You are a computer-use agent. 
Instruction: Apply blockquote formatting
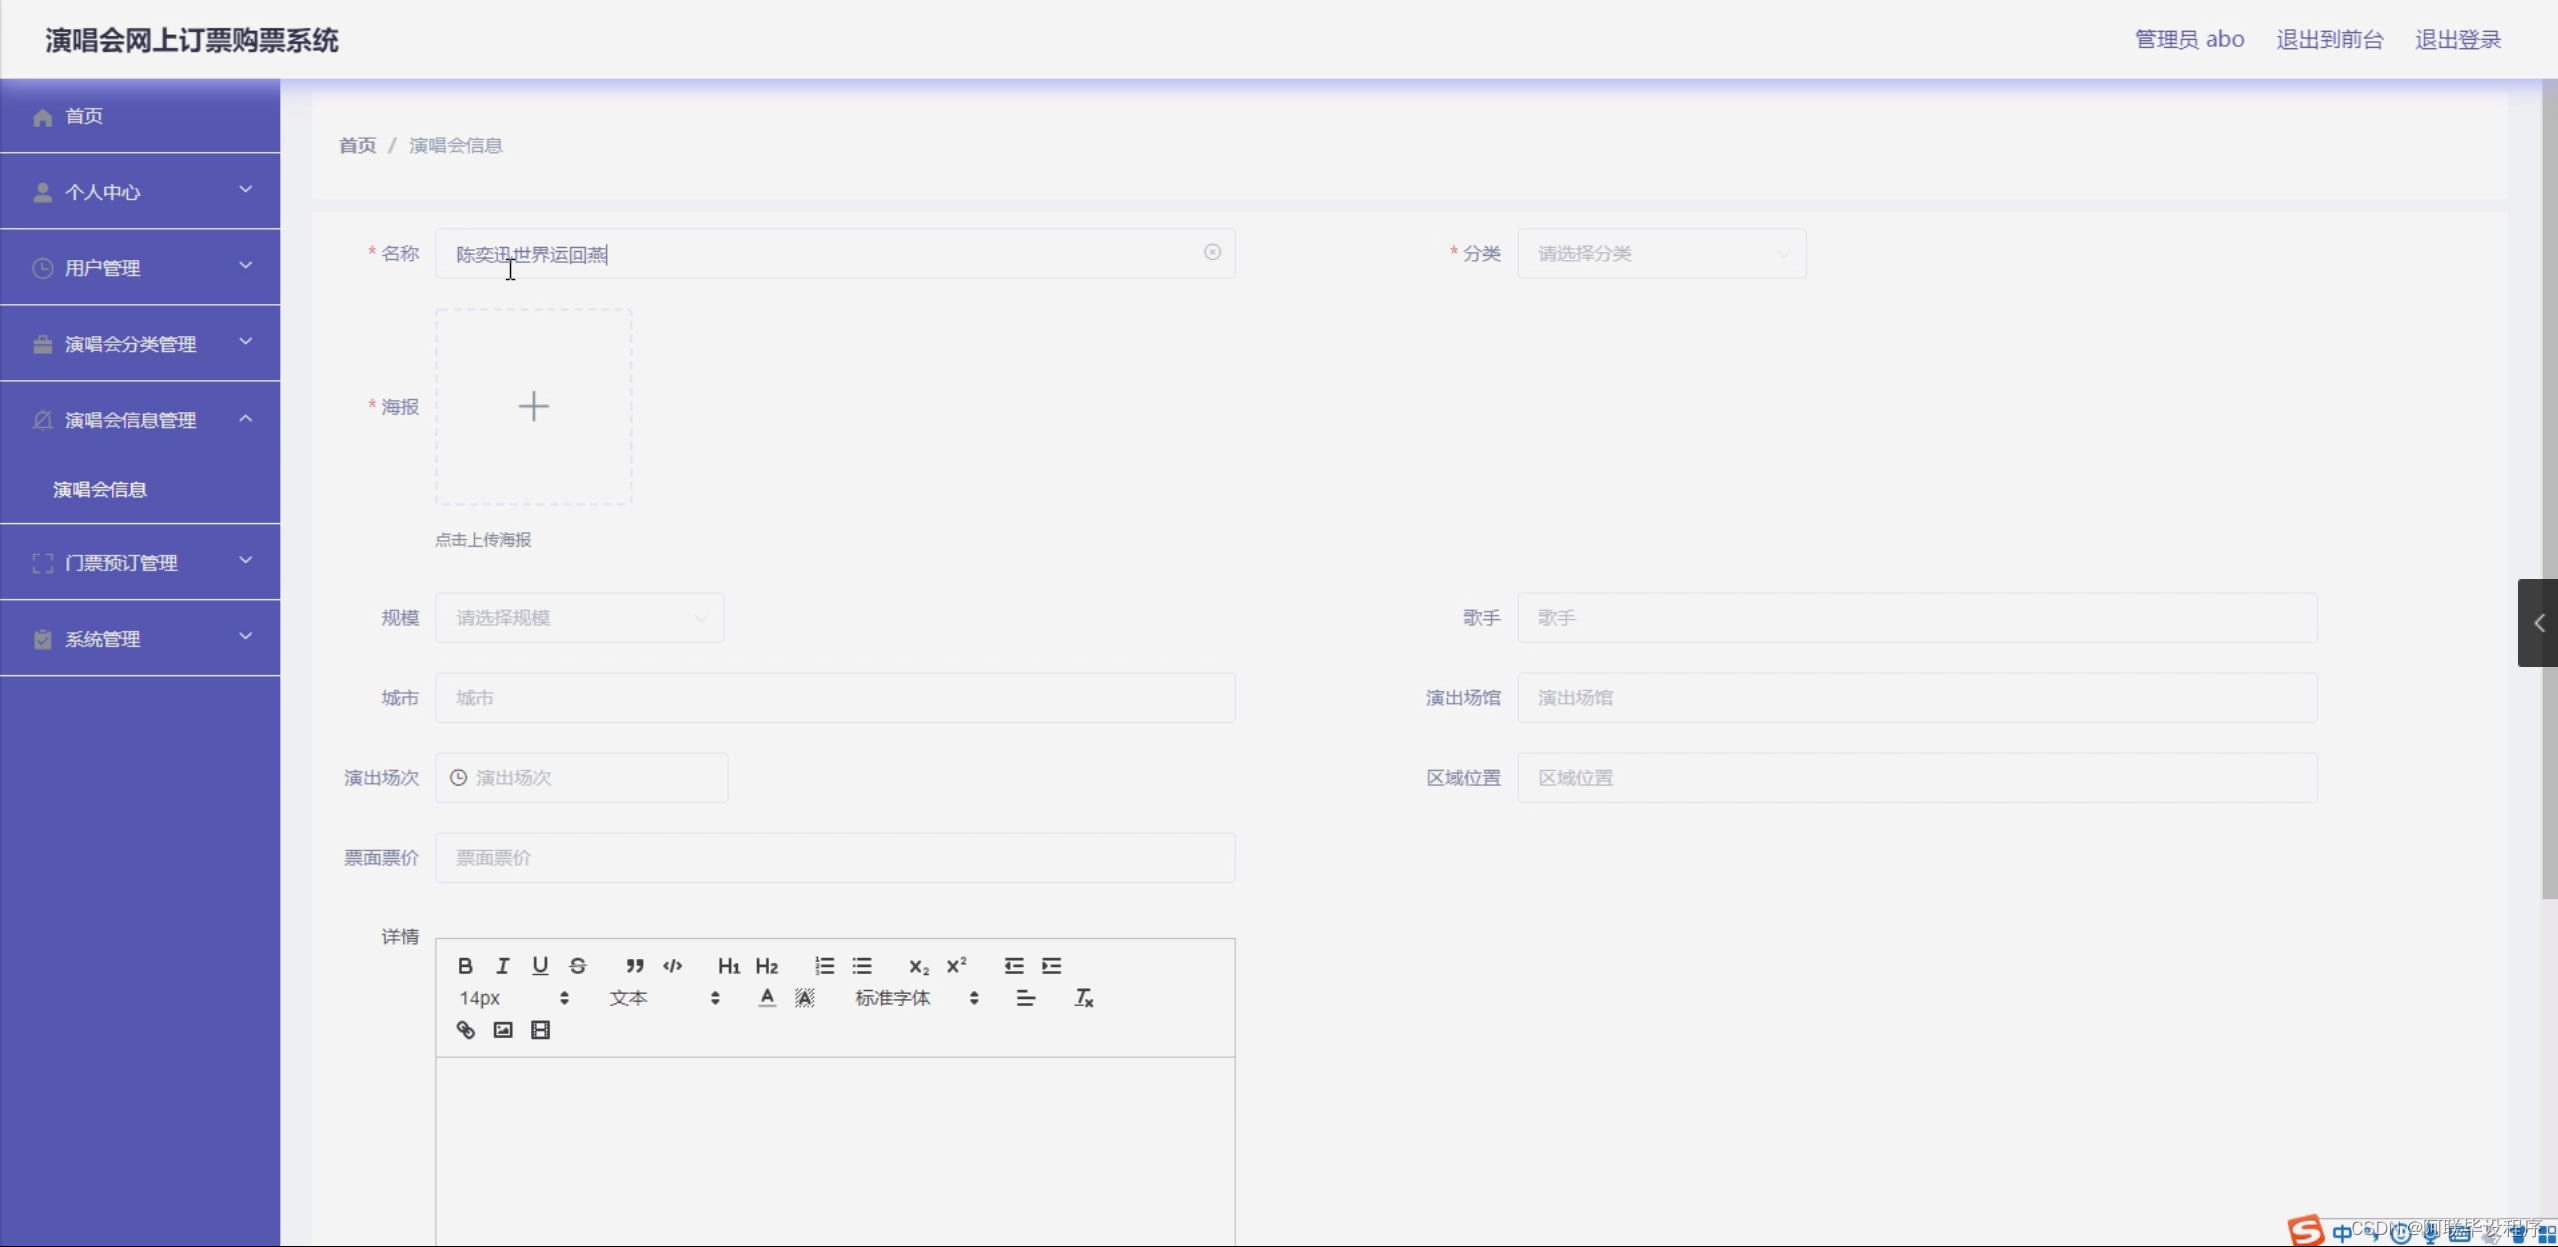636,965
